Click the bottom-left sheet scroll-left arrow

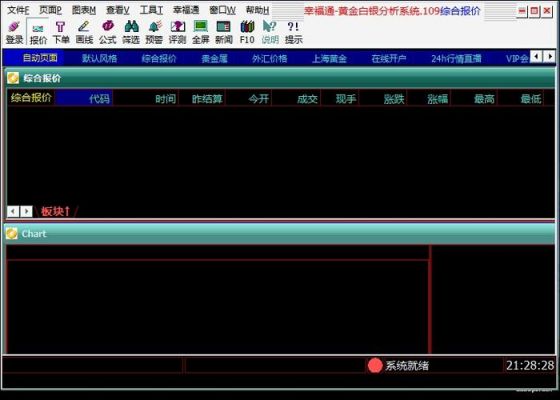tap(13, 211)
